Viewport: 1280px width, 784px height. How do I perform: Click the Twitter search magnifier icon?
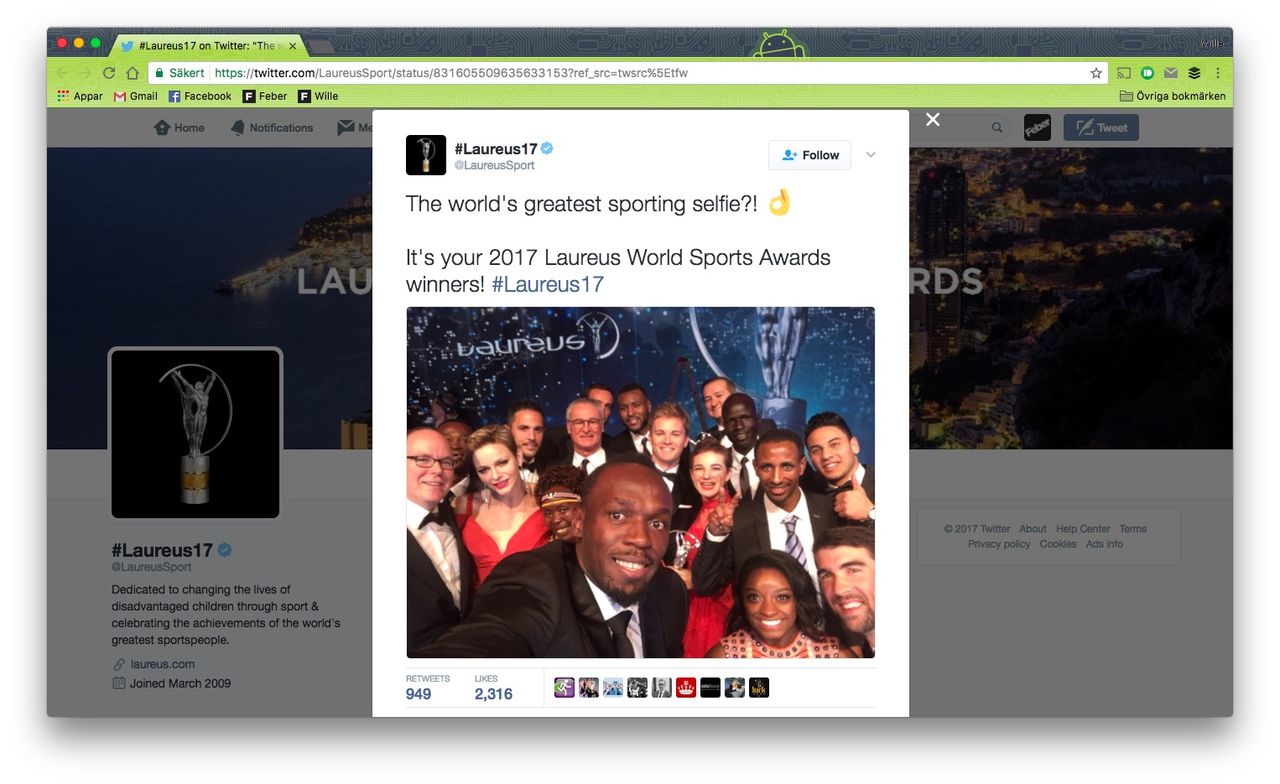(997, 128)
